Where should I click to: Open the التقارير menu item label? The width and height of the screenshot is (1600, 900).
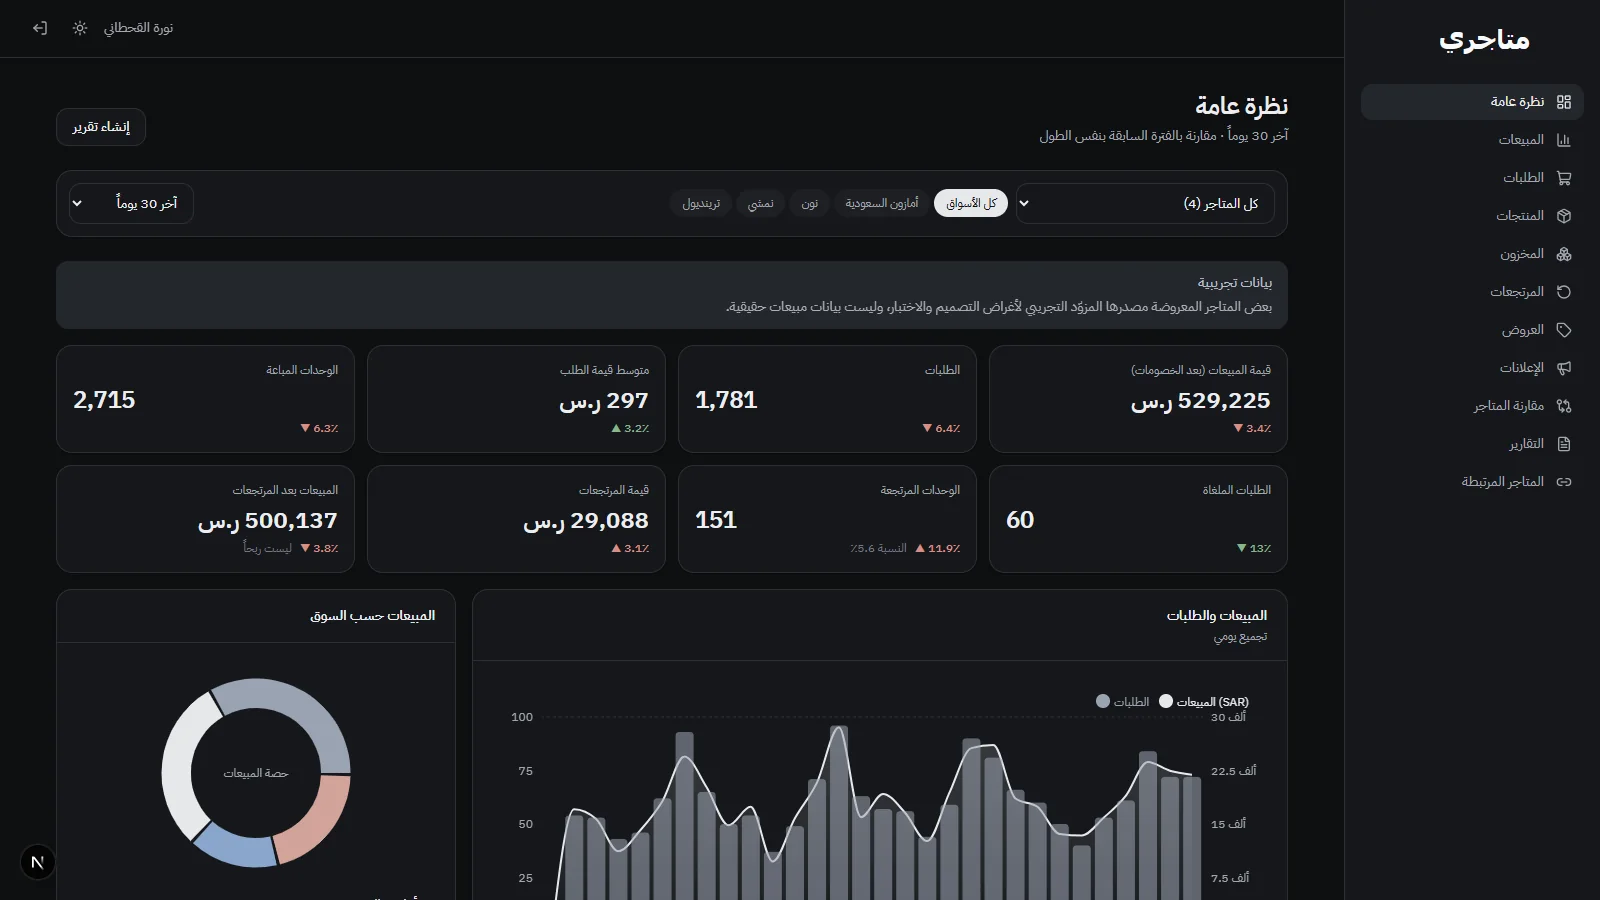tap(1526, 444)
